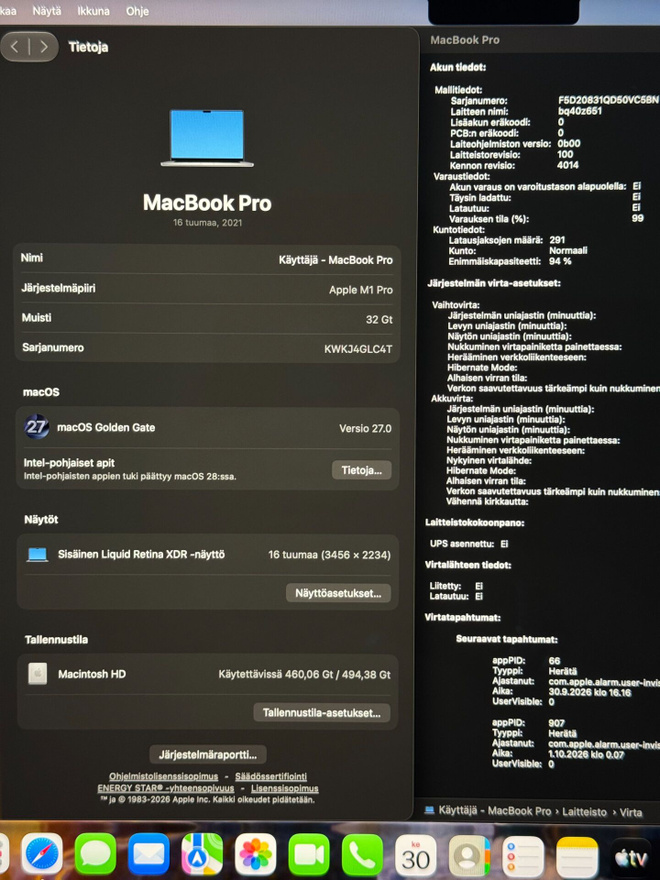Open Näyttöasetukset display settings
The height and width of the screenshot is (880, 660).
click(x=338, y=593)
